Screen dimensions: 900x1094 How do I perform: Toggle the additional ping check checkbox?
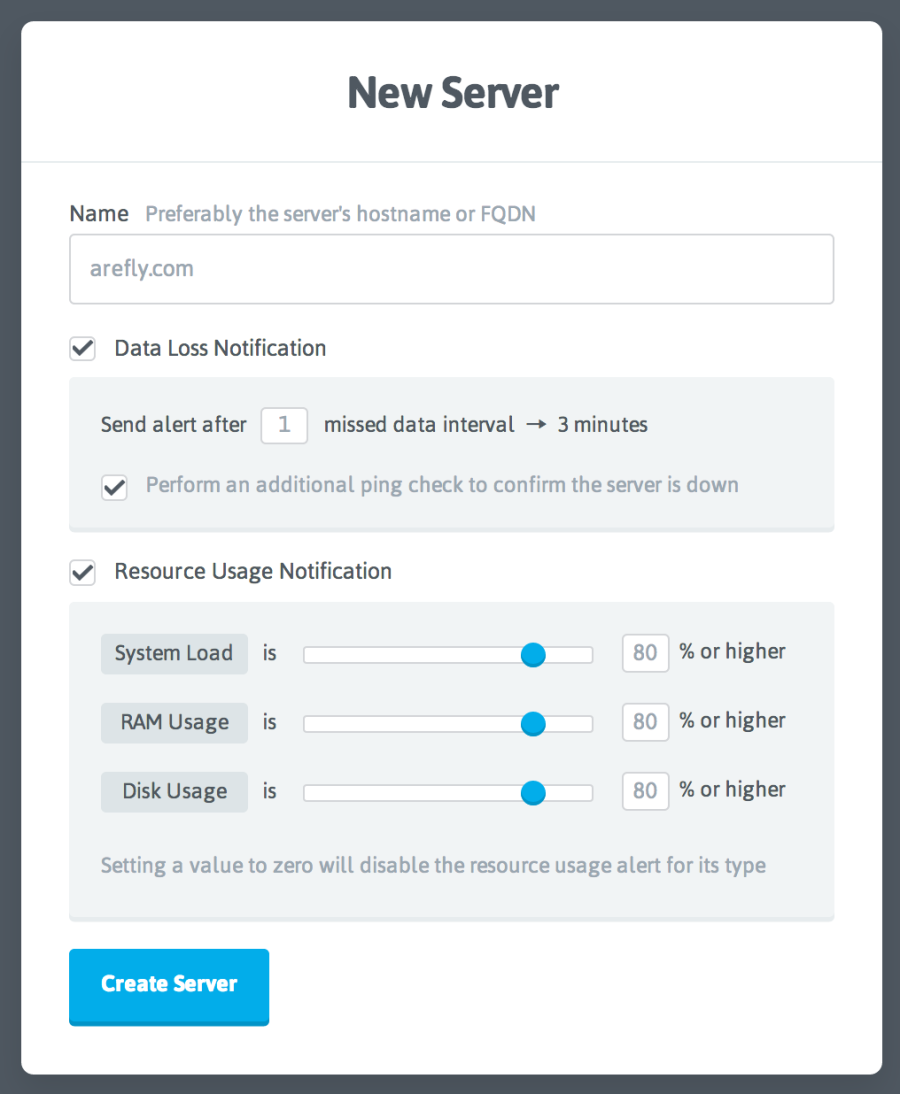tap(115, 487)
